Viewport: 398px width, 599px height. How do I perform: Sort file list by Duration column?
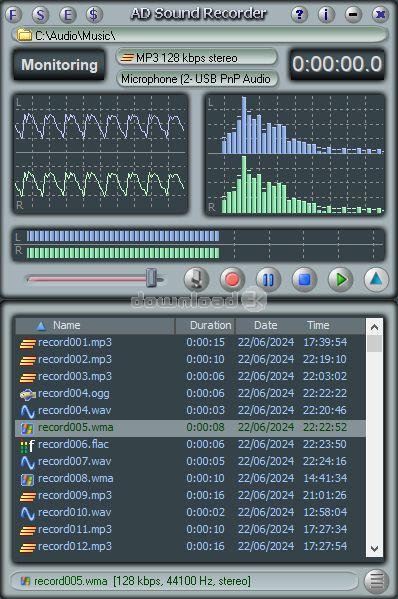205,325
